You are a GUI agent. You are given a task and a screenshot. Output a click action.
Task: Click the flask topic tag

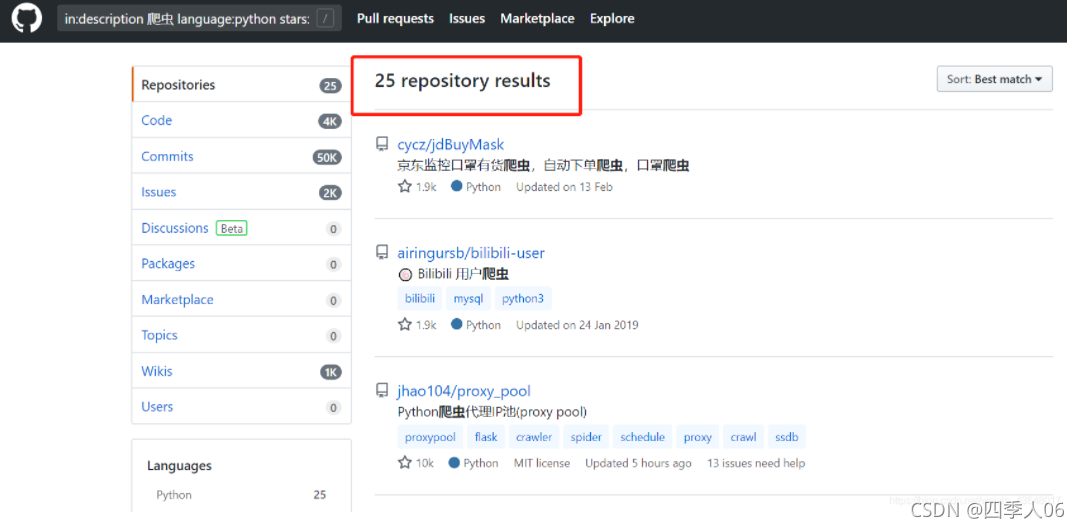486,437
